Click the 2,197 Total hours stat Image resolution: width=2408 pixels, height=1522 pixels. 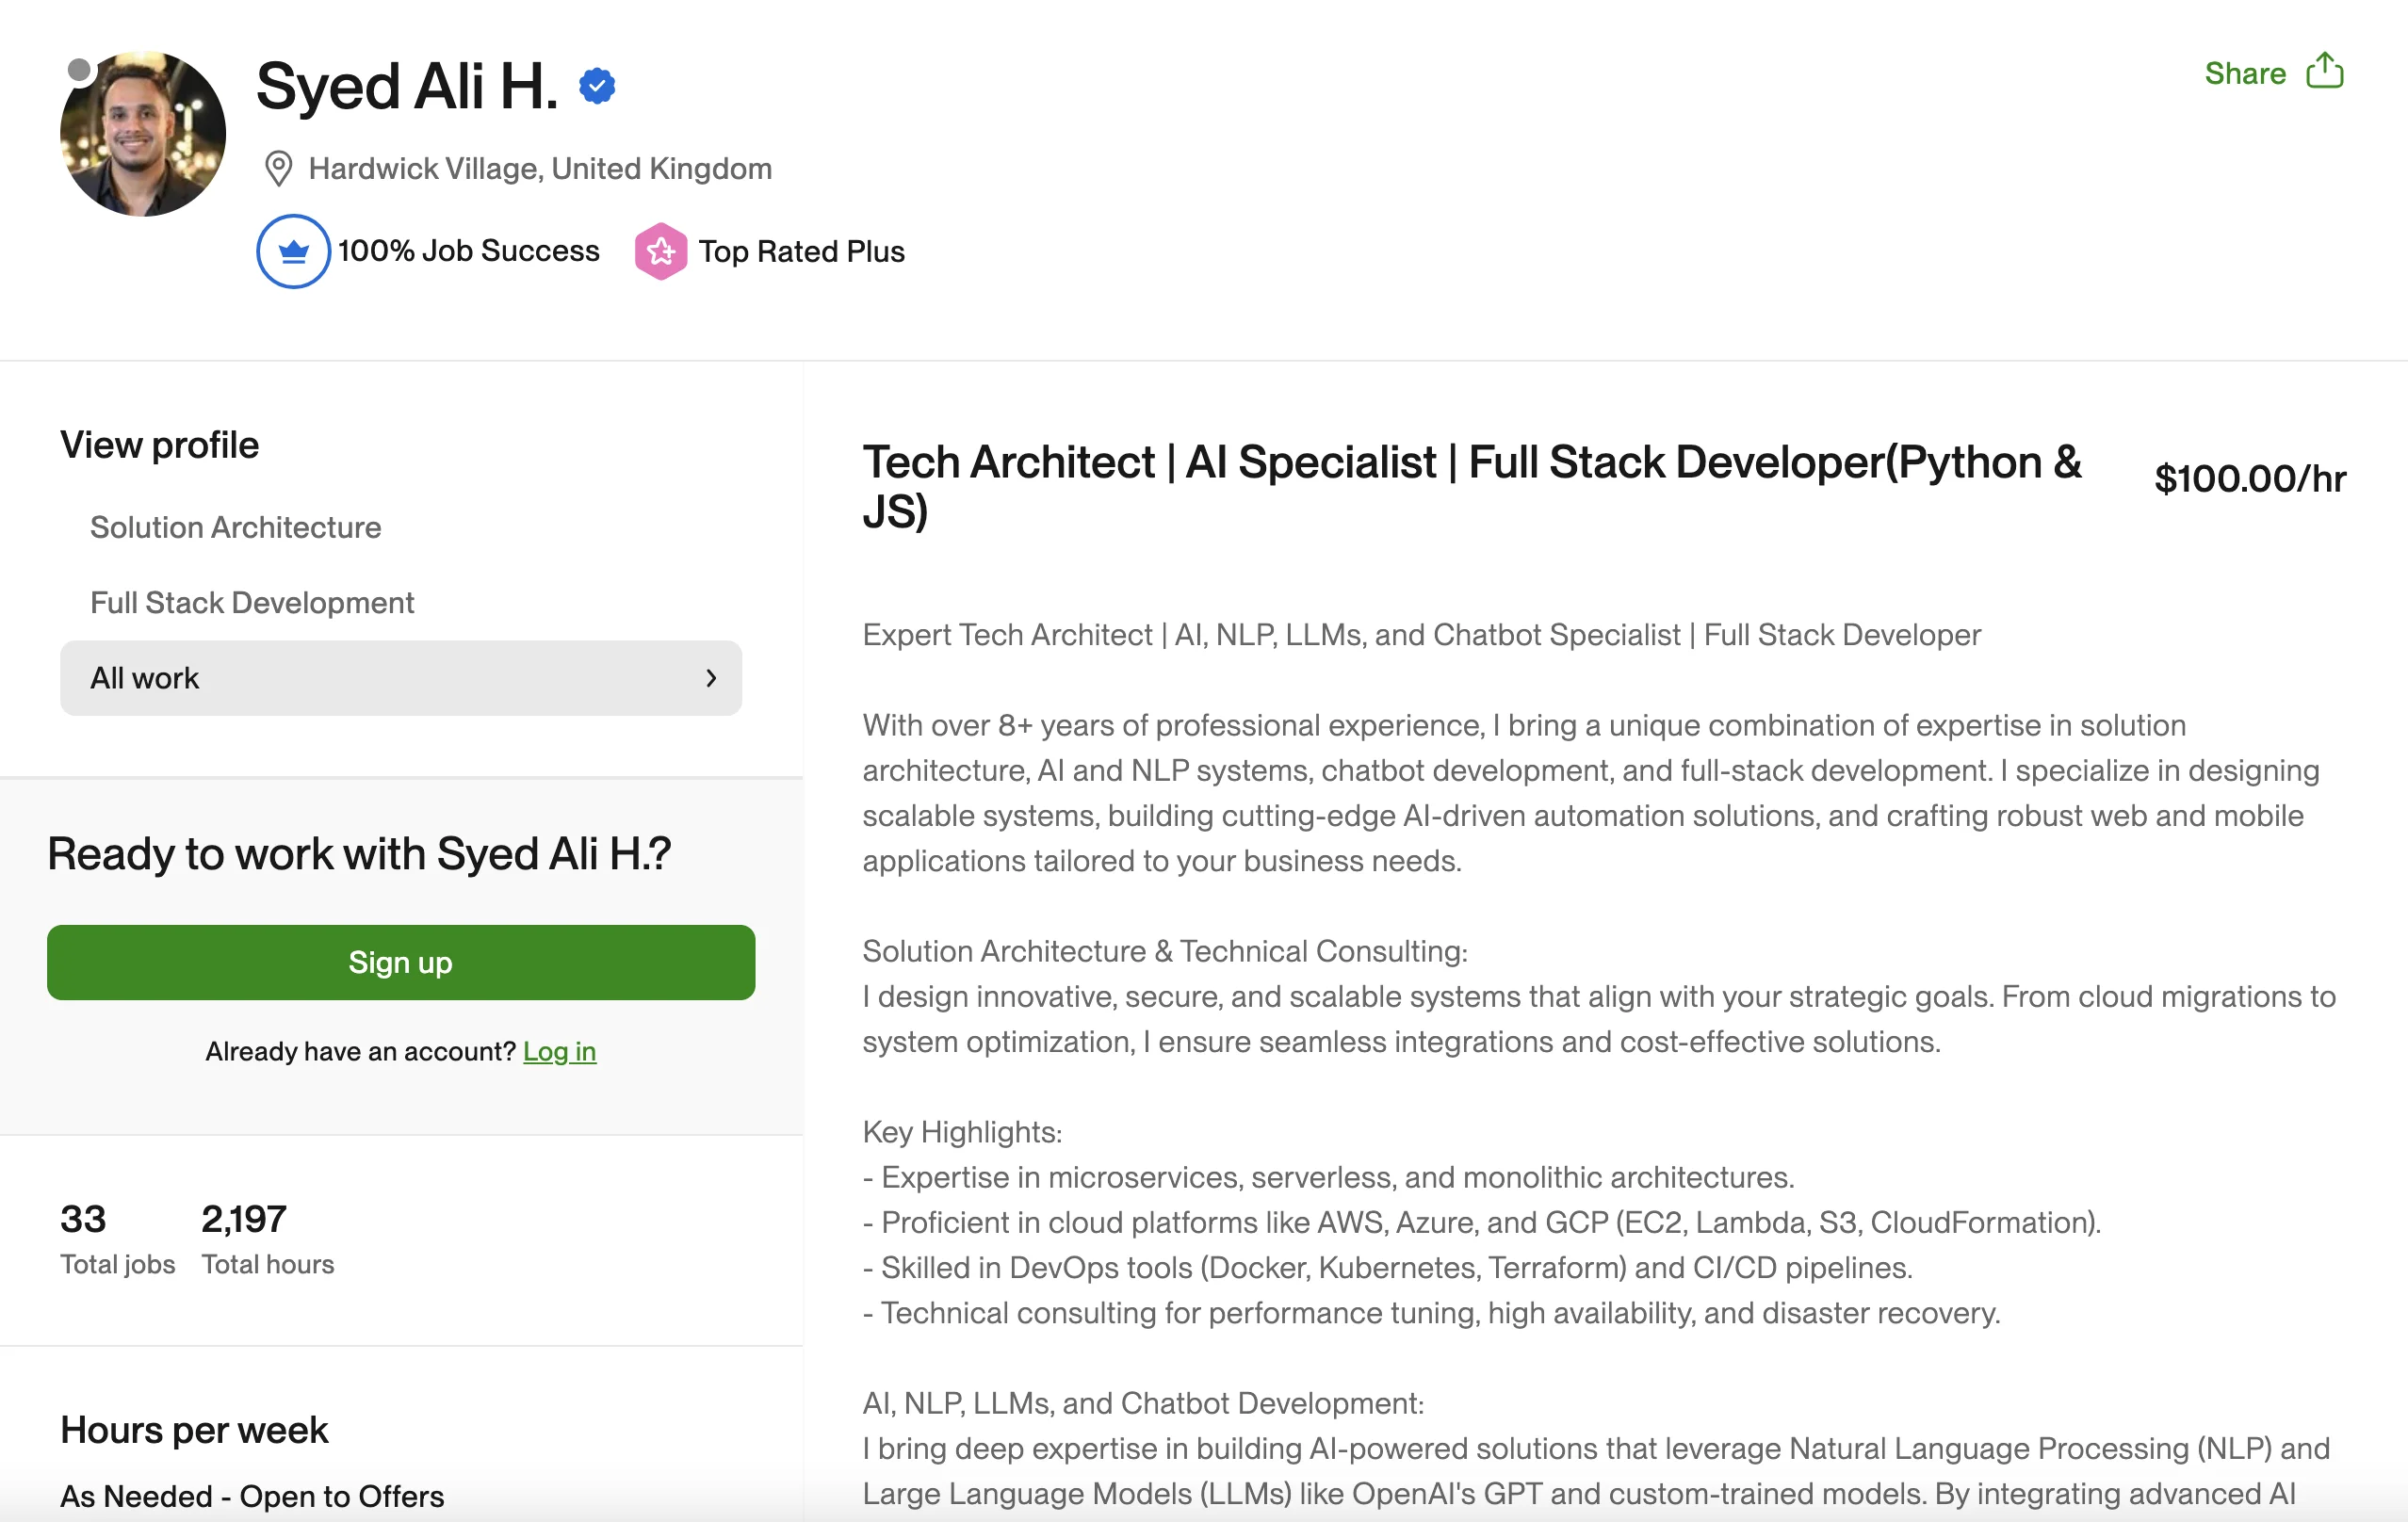[268, 1238]
